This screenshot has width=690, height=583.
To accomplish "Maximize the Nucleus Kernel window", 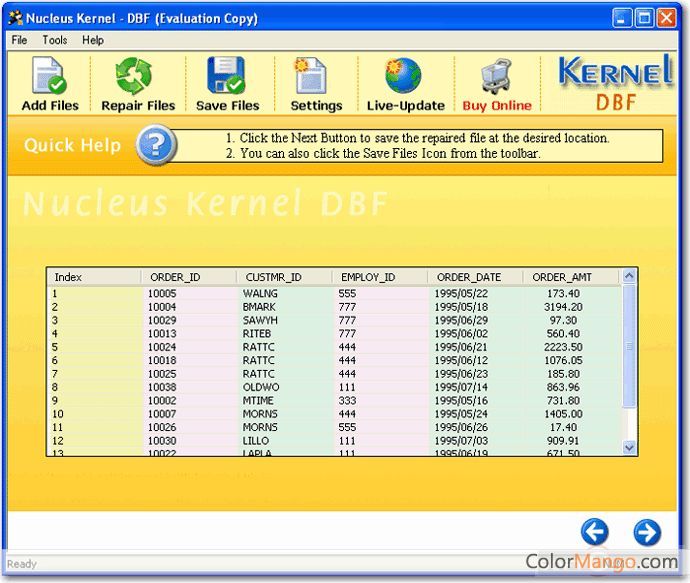I will 645,18.
